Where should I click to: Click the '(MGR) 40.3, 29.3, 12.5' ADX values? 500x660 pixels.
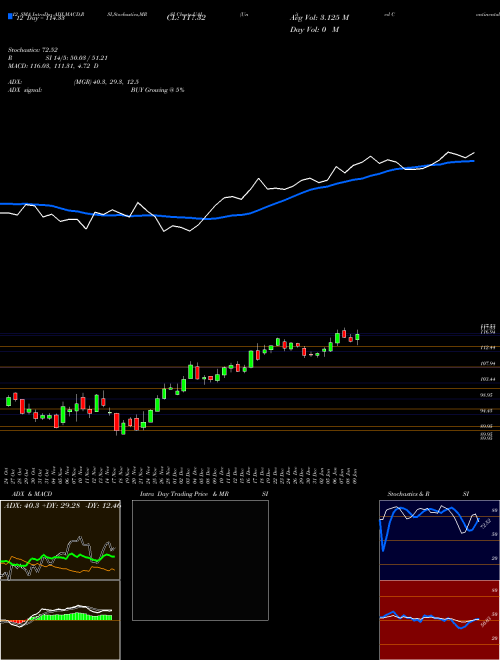click(106, 82)
